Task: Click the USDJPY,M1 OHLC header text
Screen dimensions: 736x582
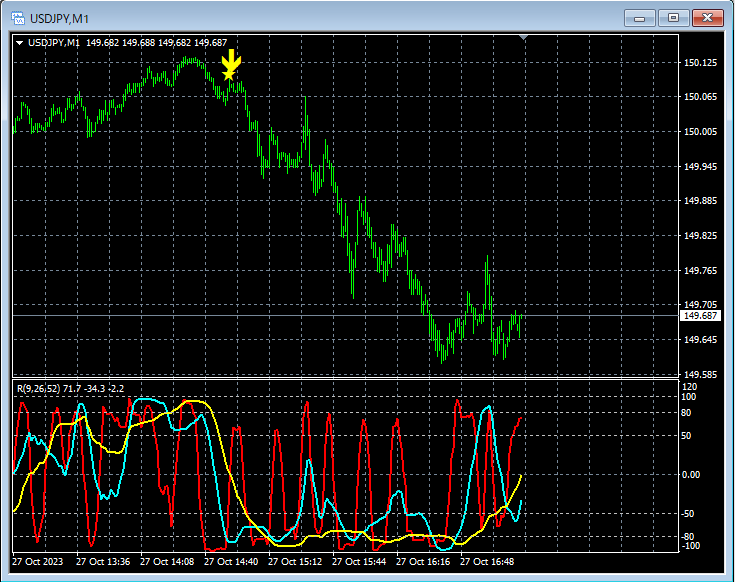Action: pyautogui.click(x=127, y=43)
